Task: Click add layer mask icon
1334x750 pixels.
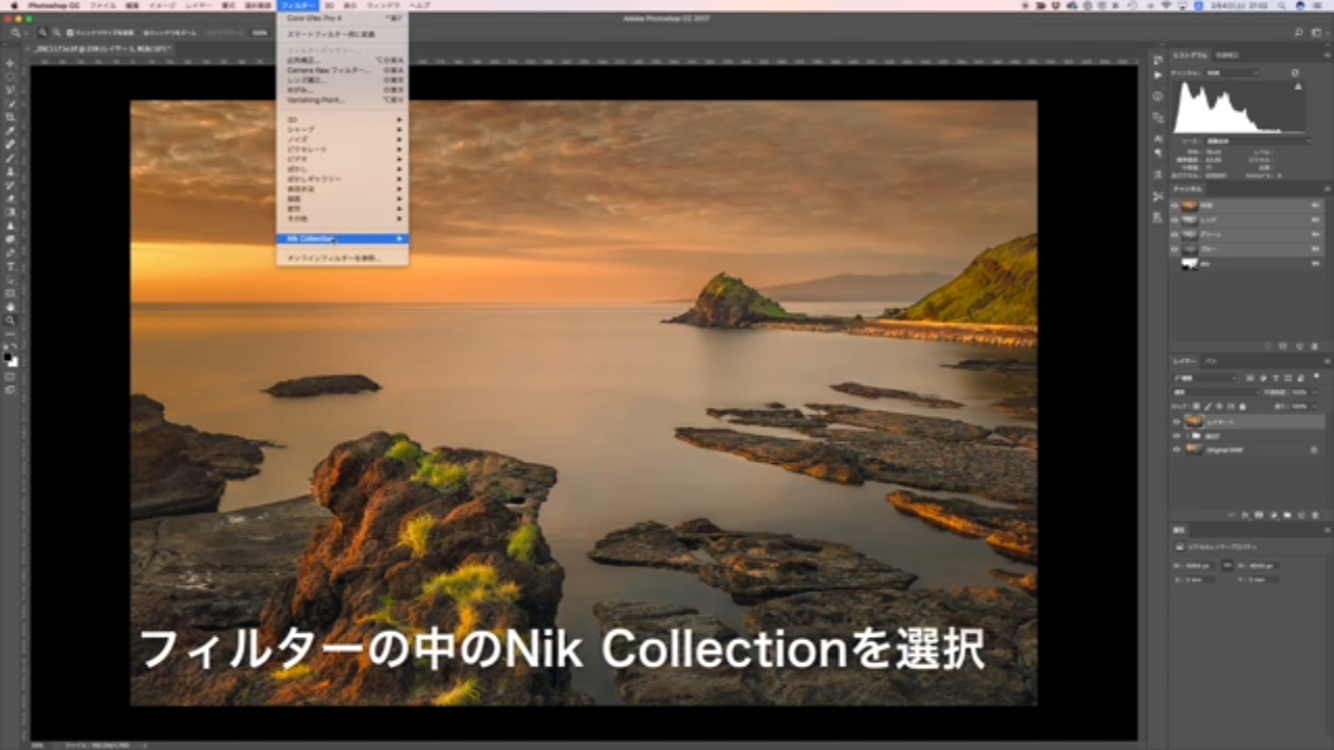Action: click(x=1259, y=514)
